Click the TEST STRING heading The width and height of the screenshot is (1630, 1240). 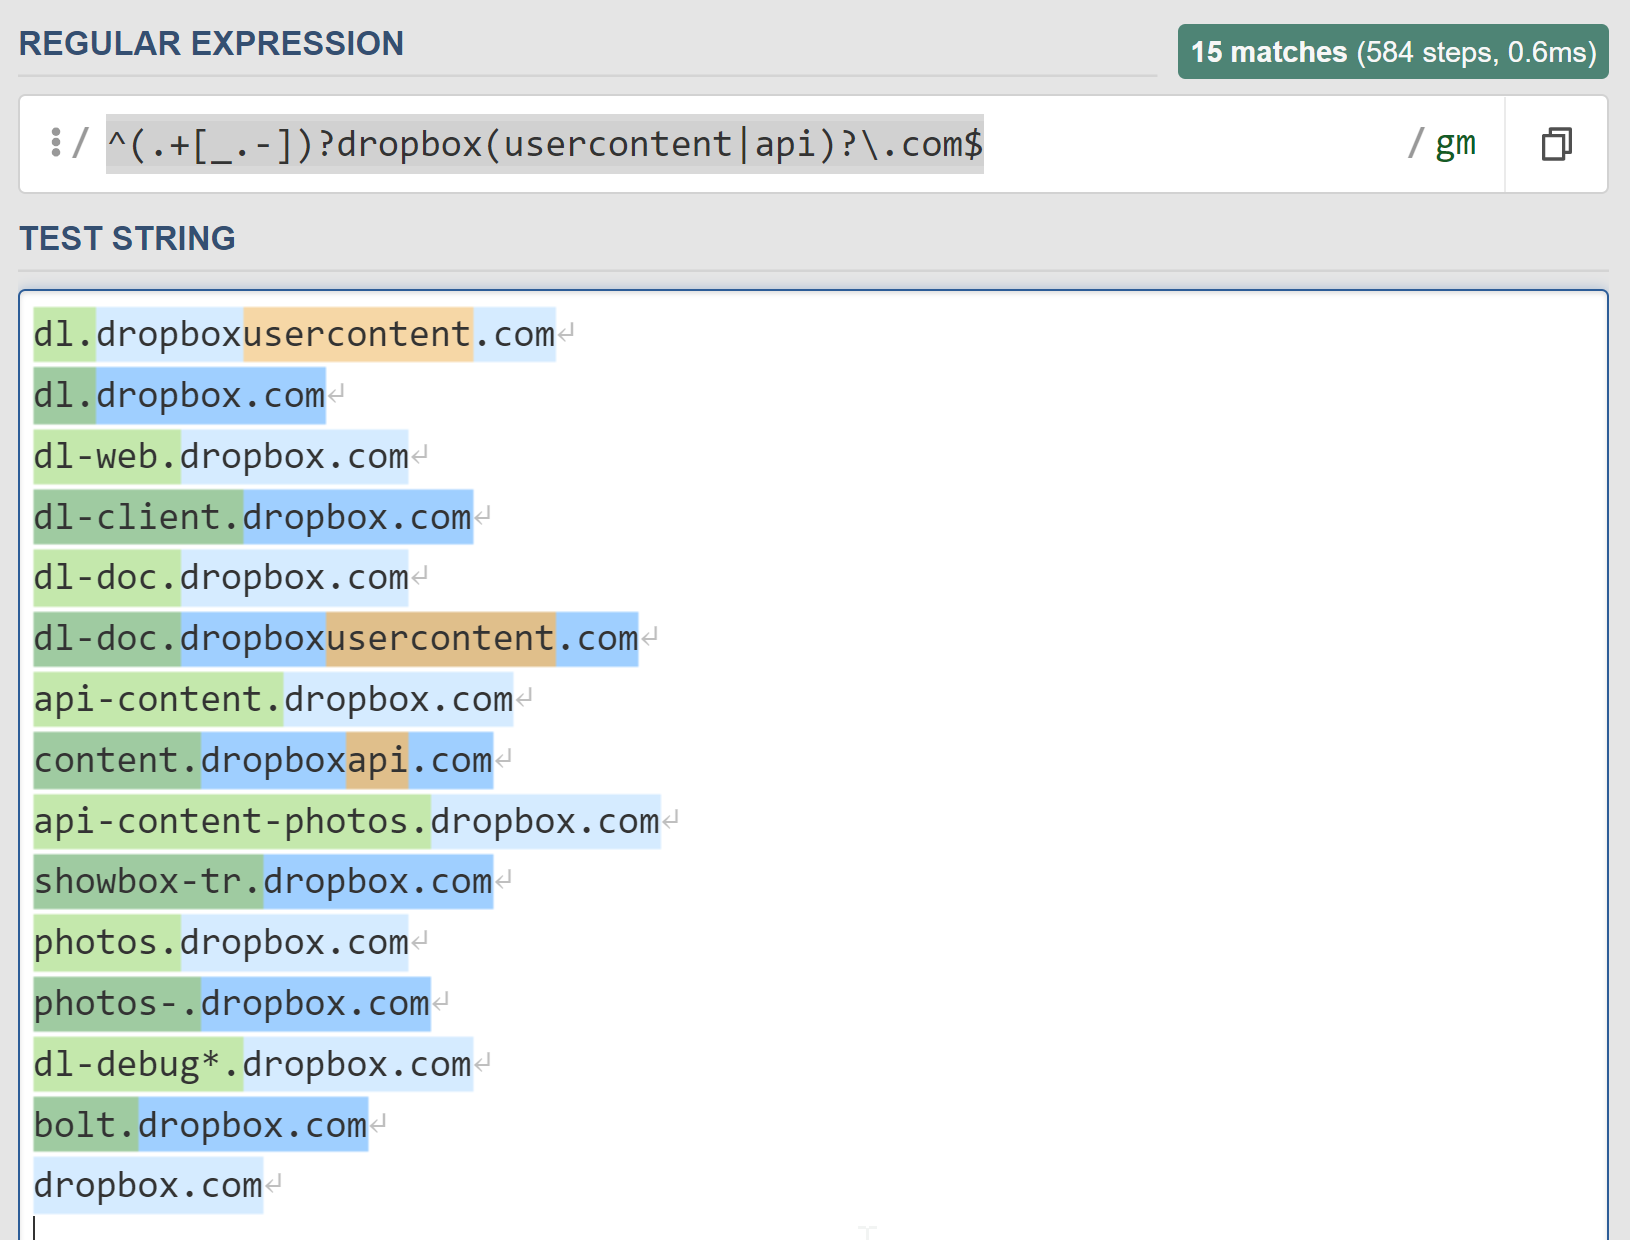[127, 238]
